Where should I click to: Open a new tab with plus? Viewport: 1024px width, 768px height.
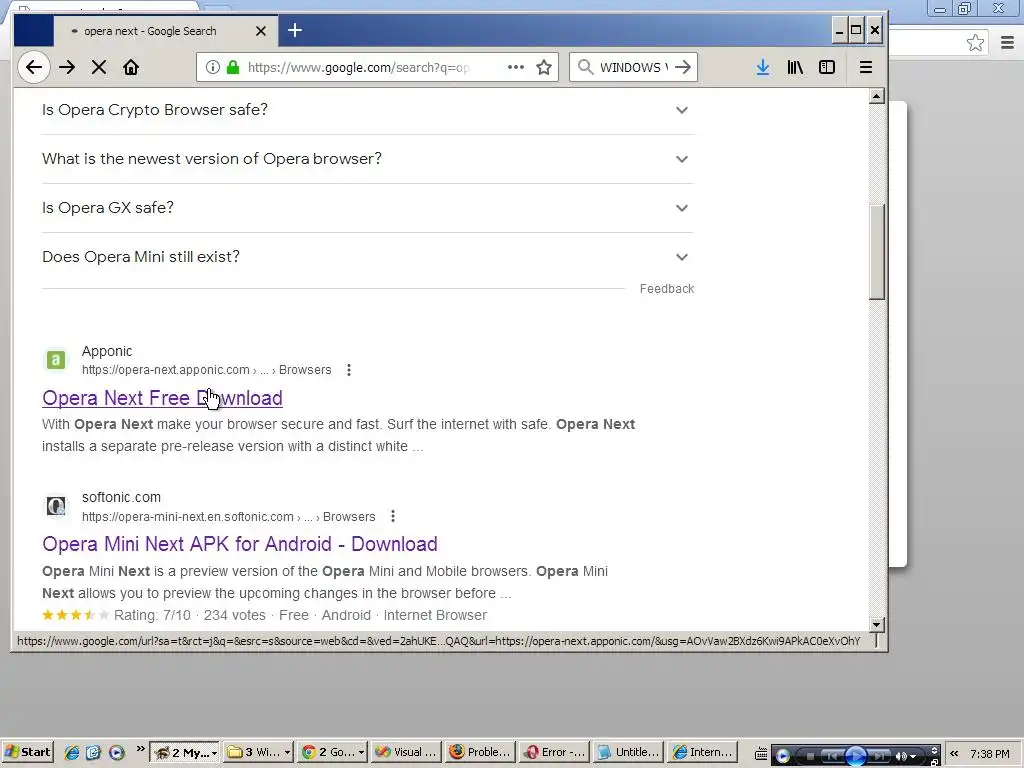[295, 30]
